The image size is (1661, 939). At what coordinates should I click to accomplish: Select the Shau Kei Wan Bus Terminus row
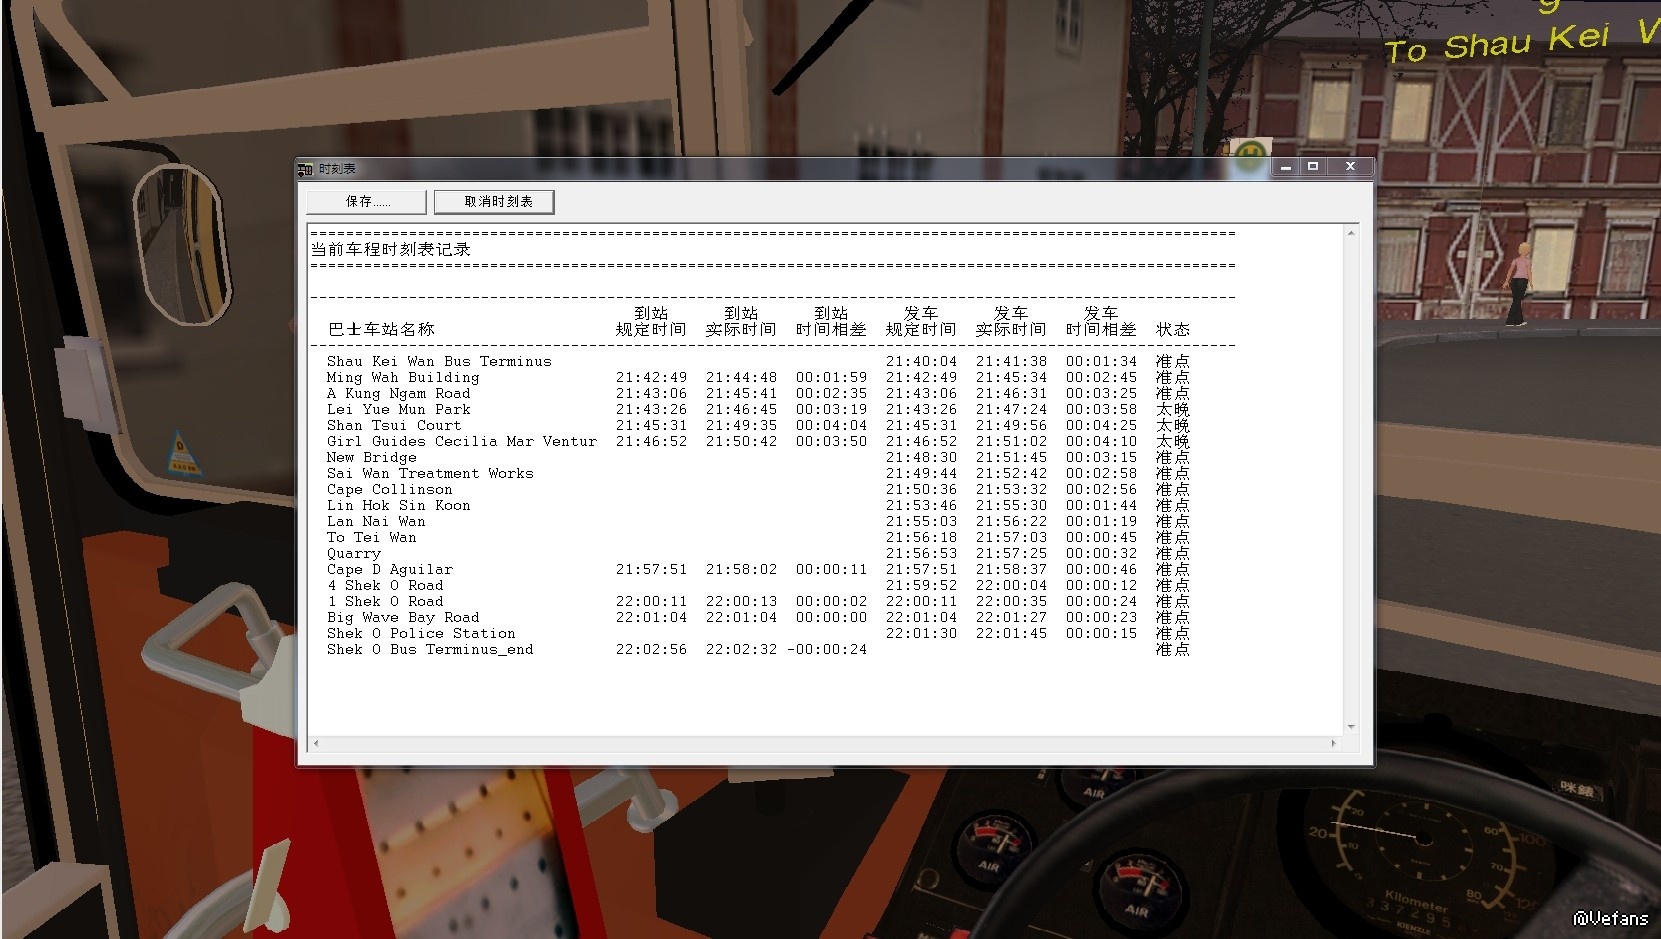pos(759,361)
